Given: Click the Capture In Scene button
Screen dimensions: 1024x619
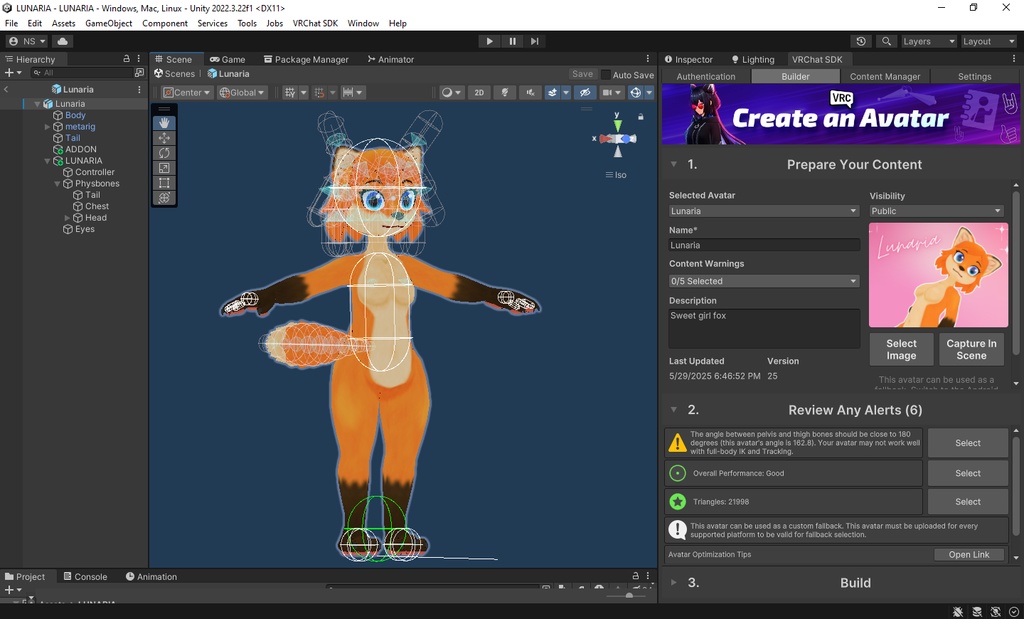Looking at the screenshot, I should [x=970, y=350].
